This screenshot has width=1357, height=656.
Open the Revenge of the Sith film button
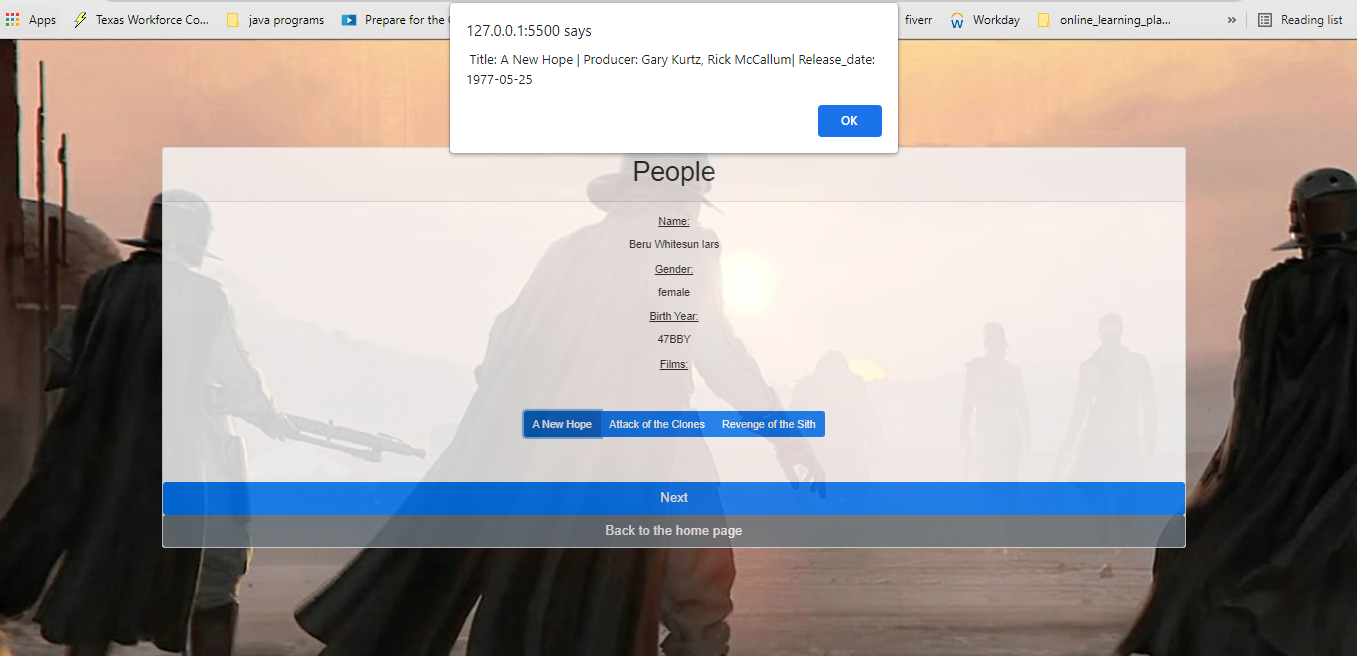coord(768,424)
